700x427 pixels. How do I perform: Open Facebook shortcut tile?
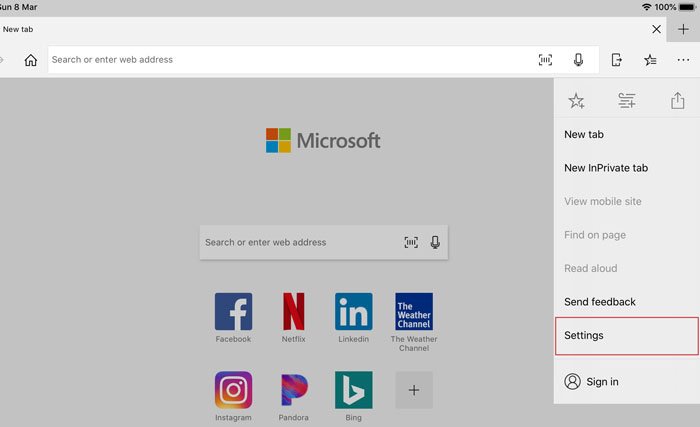(x=233, y=318)
